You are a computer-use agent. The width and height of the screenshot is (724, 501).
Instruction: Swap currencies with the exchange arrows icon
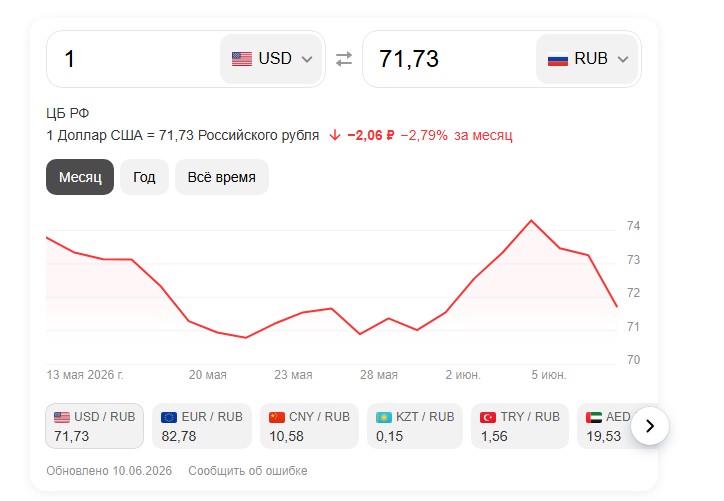(x=344, y=59)
